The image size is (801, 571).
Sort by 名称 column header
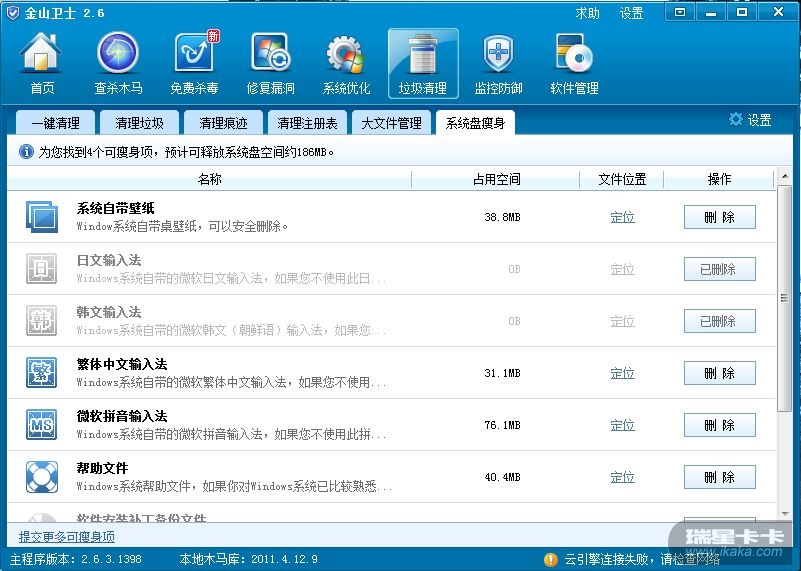[x=209, y=179]
